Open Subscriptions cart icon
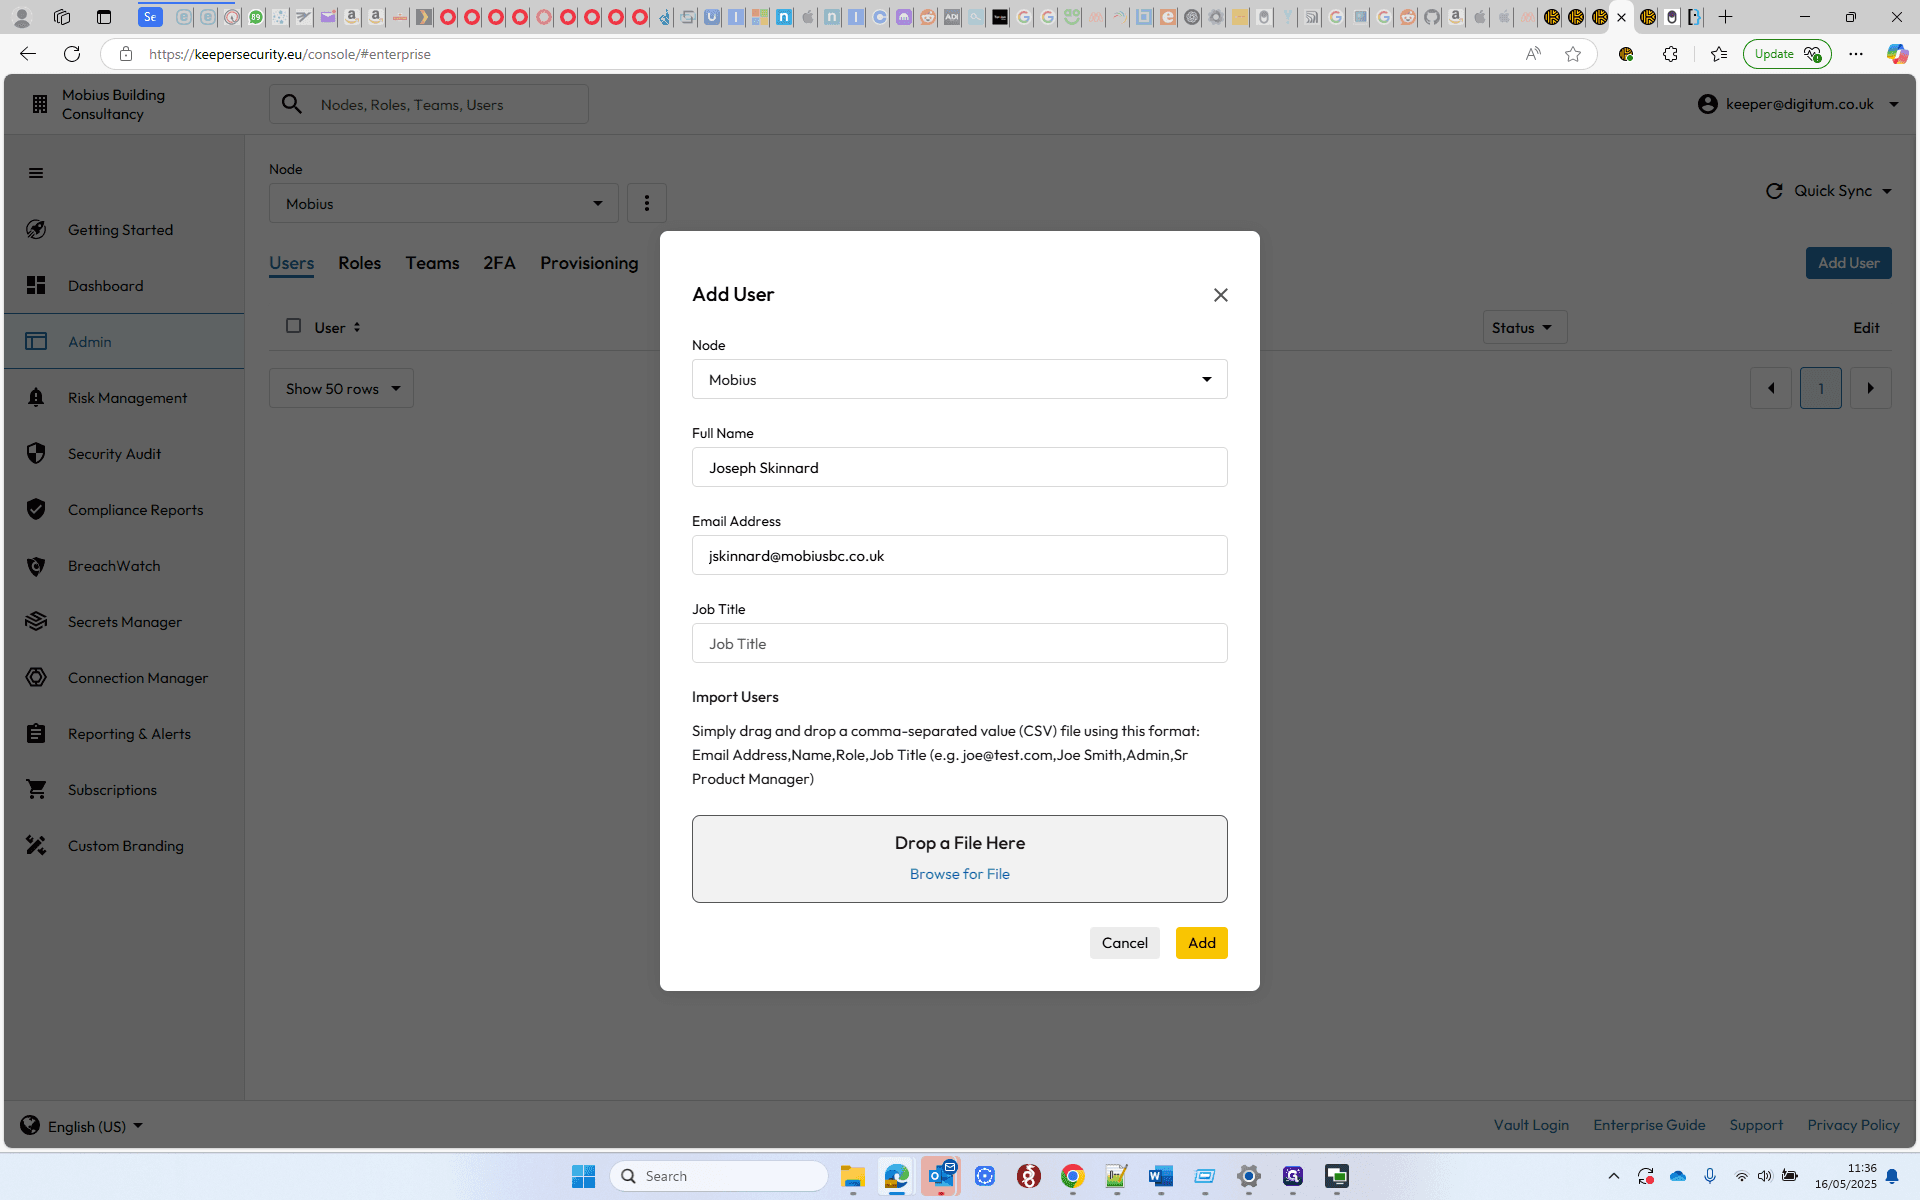 pyautogui.click(x=36, y=790)
